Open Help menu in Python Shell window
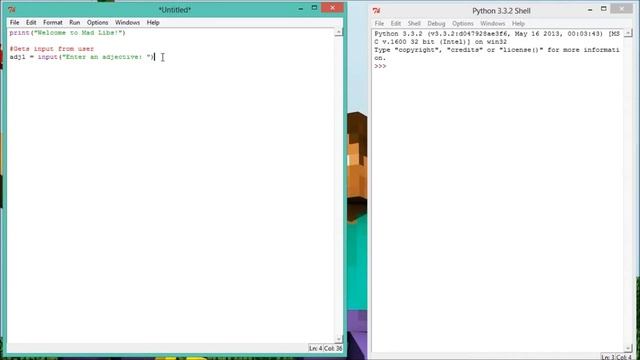The height and width of the screenshot is (360, 640). coord(518,24)
